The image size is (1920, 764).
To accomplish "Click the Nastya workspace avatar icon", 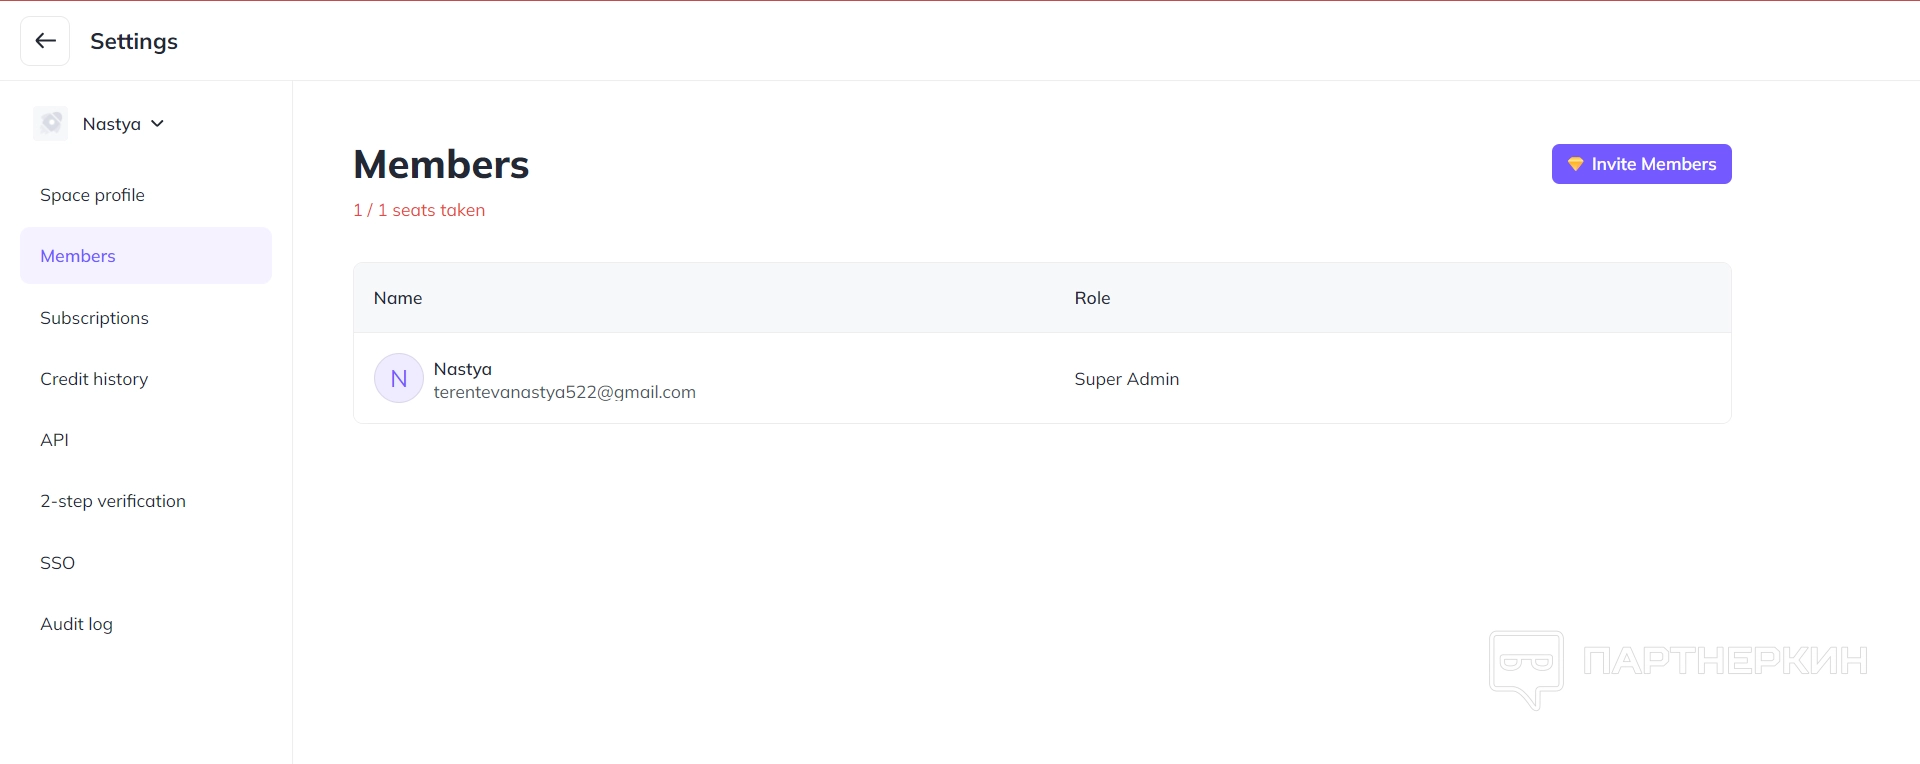I will [x=50, y=124].
